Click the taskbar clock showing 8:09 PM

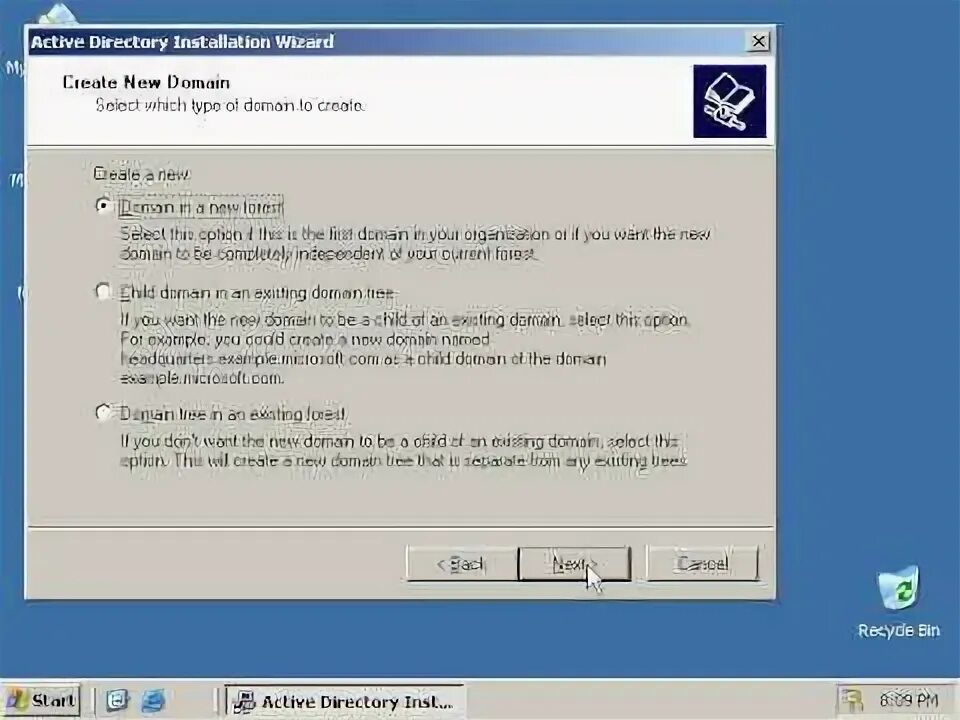pos(909,700)
